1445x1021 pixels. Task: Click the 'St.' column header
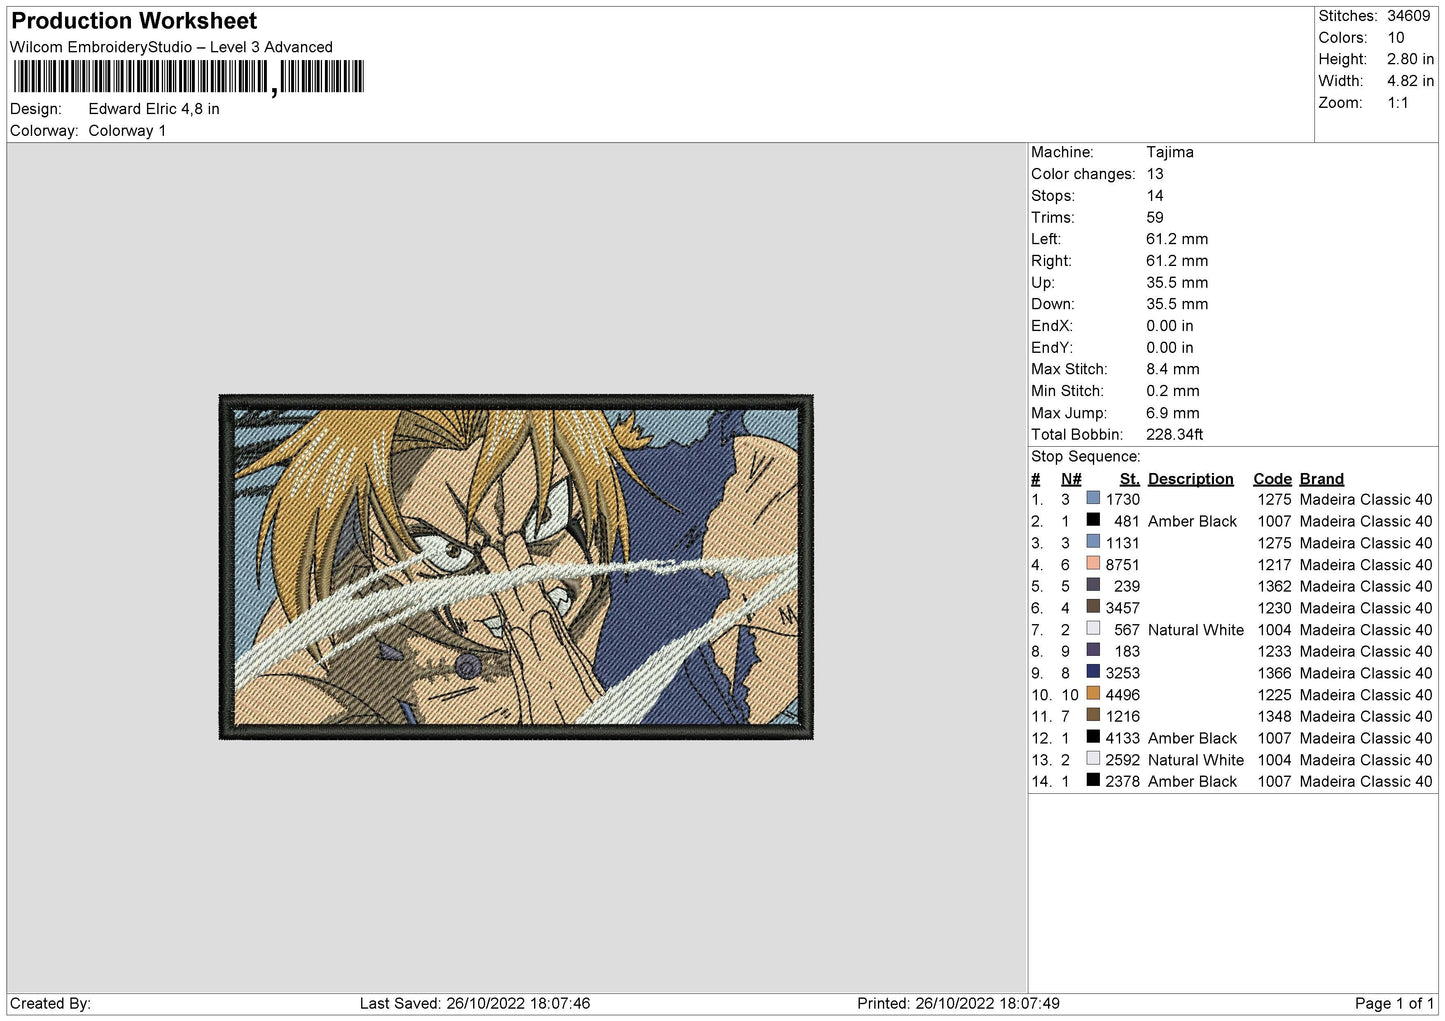pos(1130,479)
